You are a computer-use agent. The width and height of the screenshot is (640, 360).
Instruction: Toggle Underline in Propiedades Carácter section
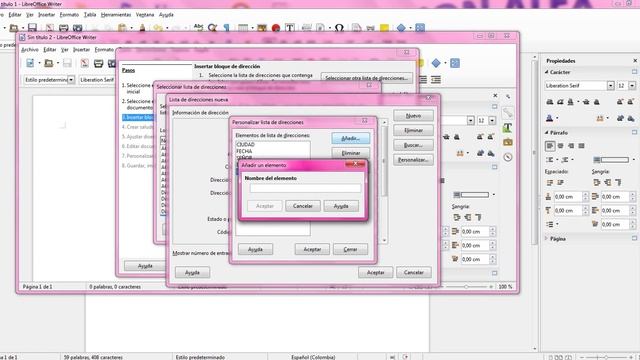pos(571,102)
